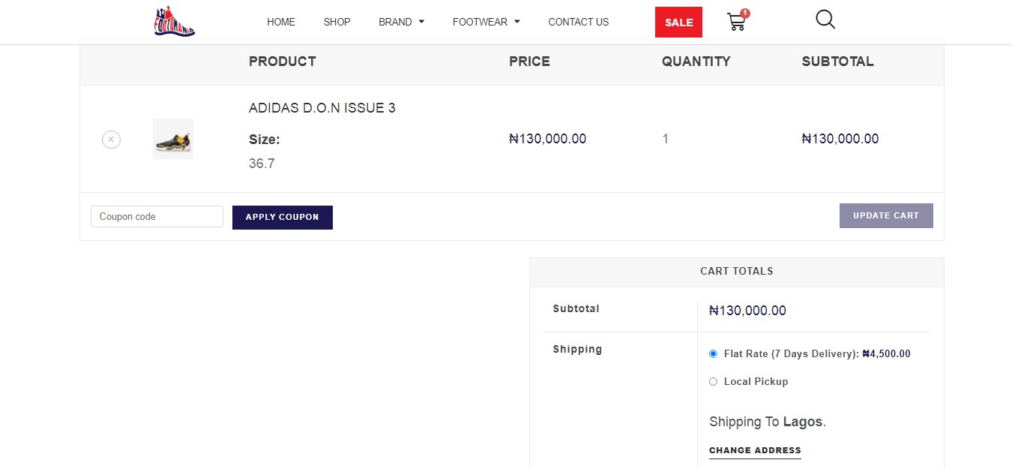Navigate to Contact Us page

[578, 22]
